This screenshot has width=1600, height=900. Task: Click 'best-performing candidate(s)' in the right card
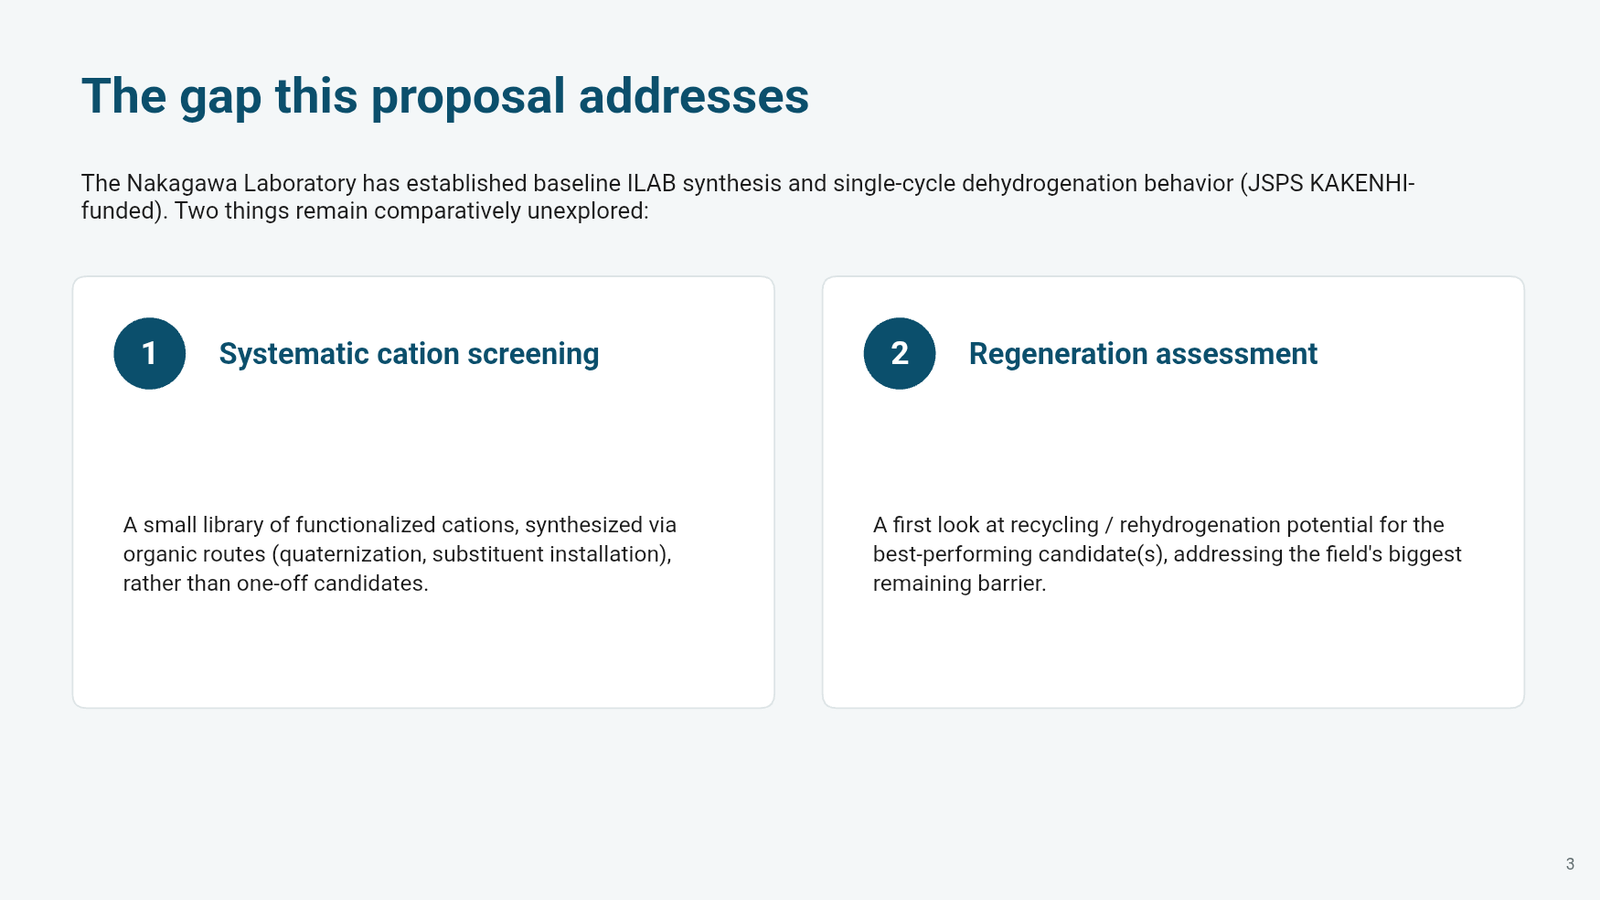(x=1019, y=554)
